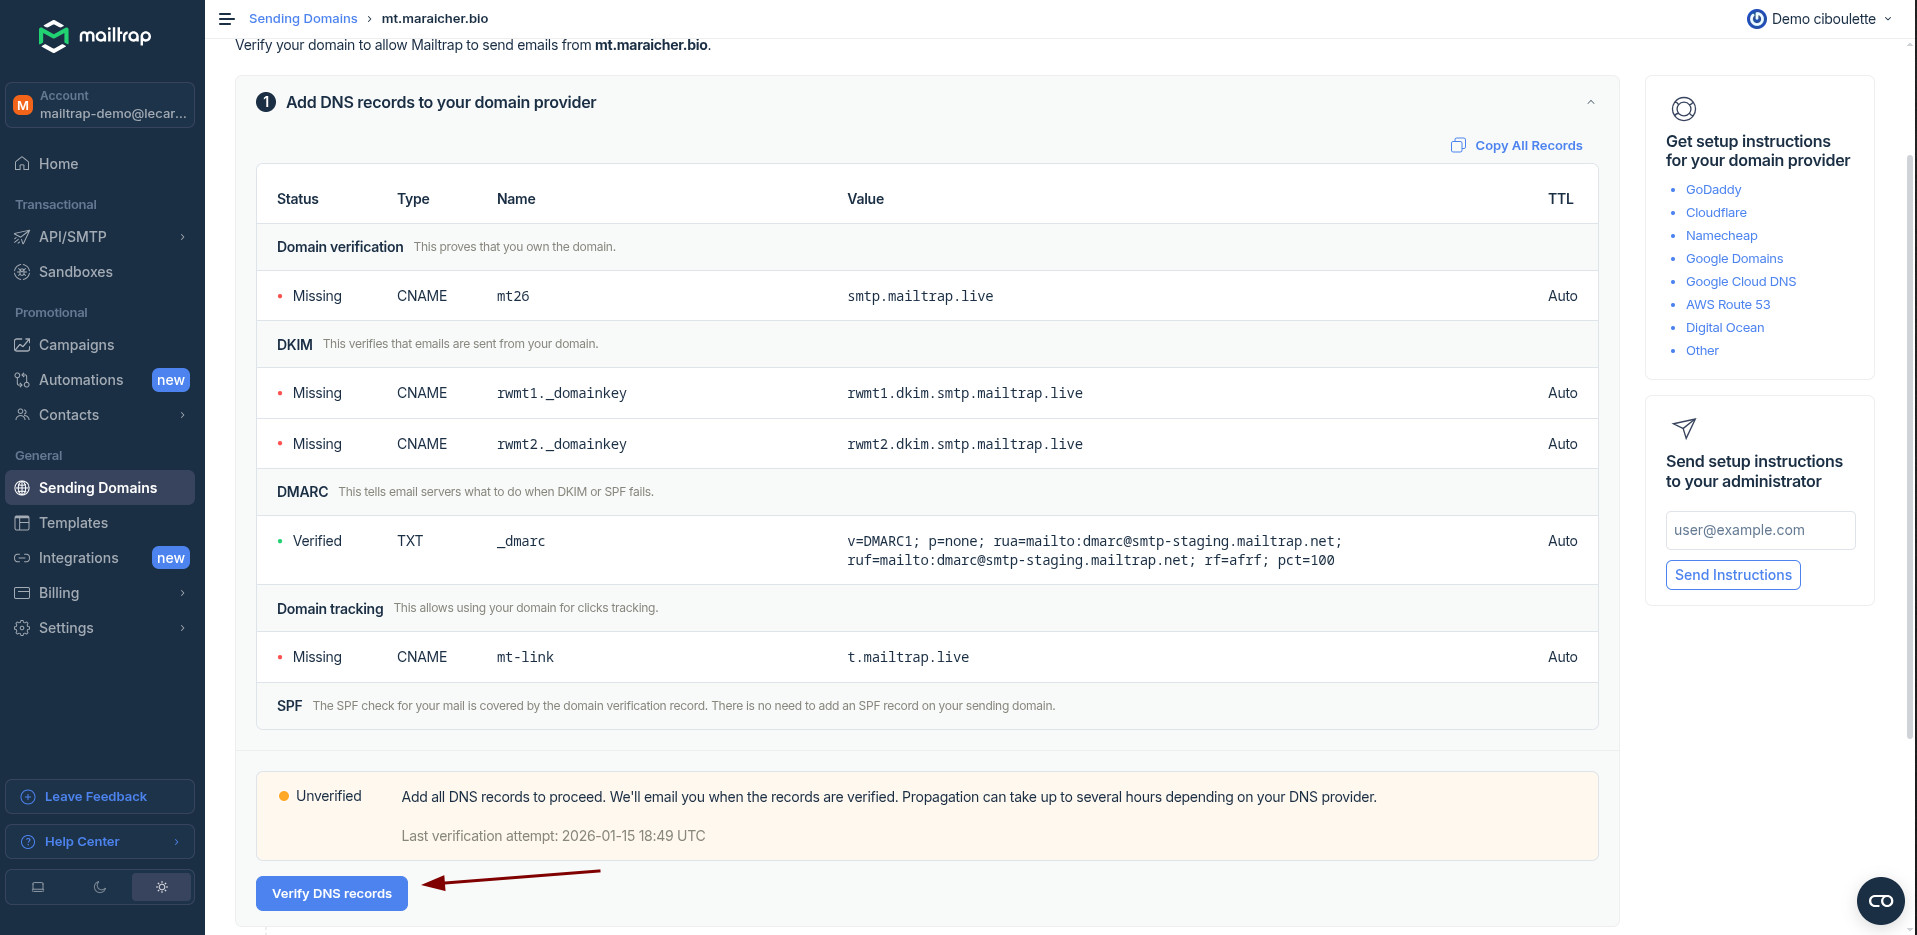Open Sandboxes from the sidebar
1917x935 pixels.
coord(75,272)
